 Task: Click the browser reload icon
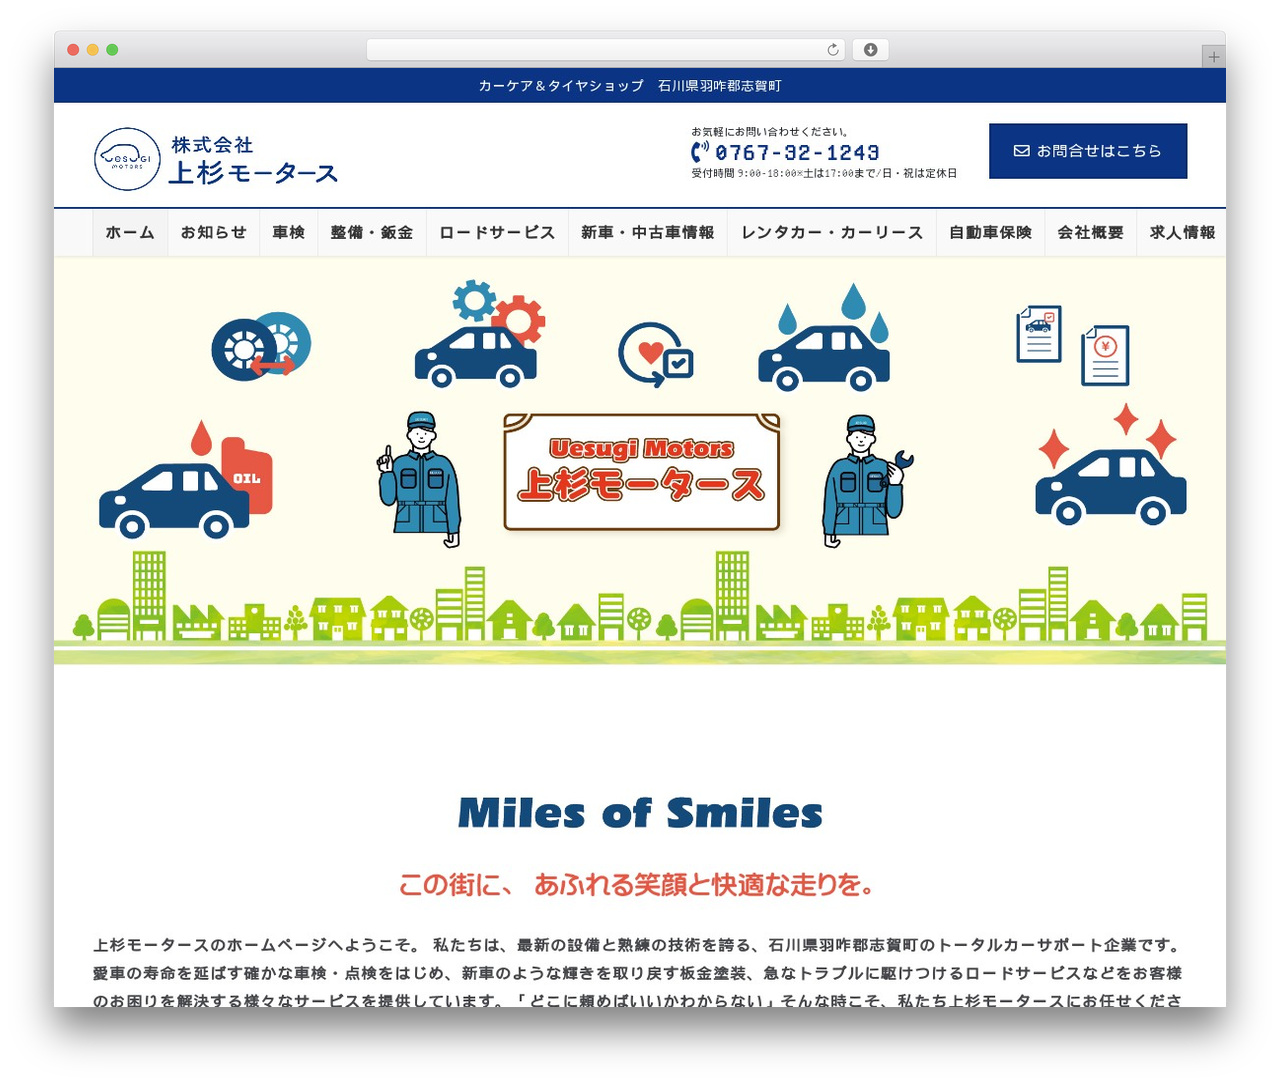click(833, 50)
